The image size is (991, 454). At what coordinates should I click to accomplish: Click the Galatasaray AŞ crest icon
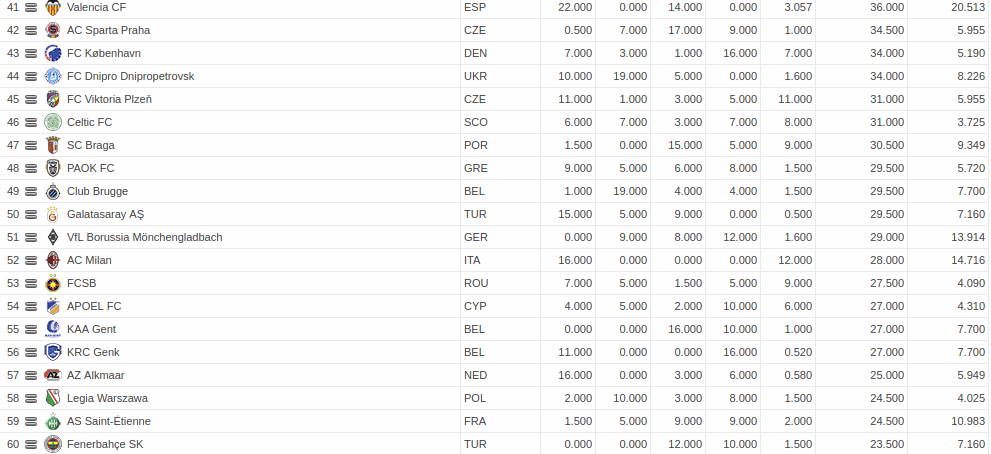click(x=53, y=214)
